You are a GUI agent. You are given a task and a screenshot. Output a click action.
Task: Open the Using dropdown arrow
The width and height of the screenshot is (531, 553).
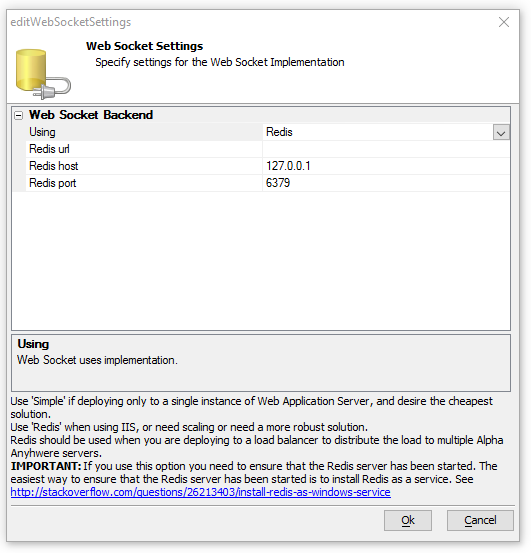(501, 133)
